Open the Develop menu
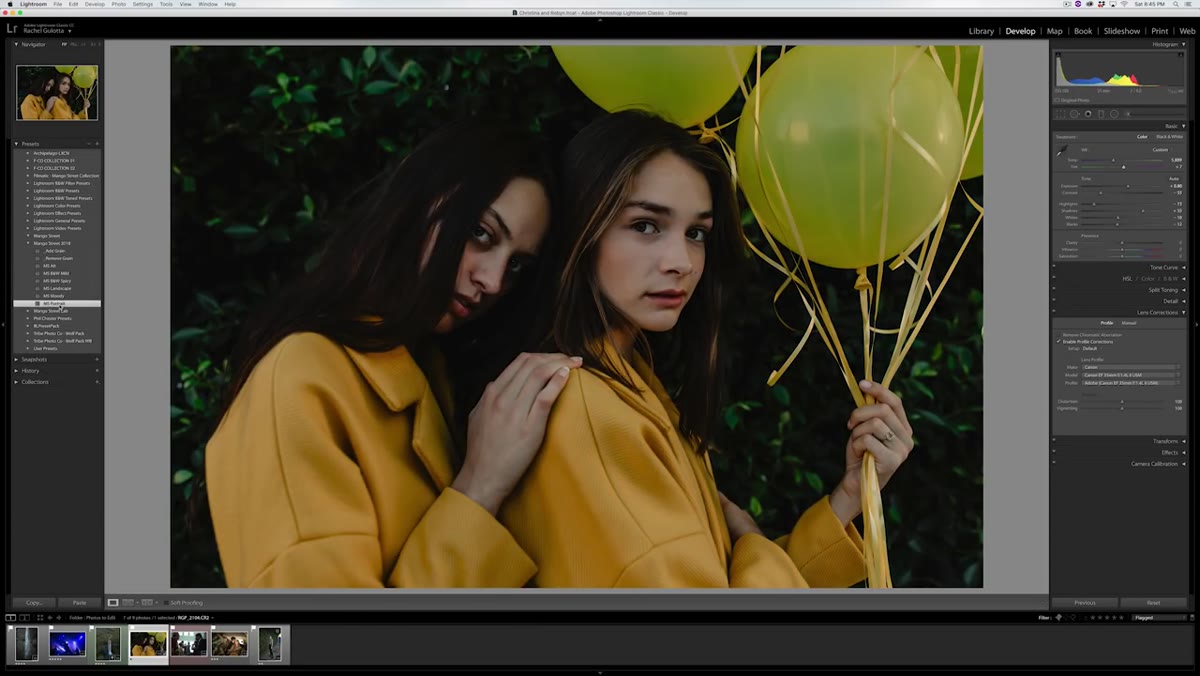The width and height of the screenshot is (1200, 676). tap(95, 4)
